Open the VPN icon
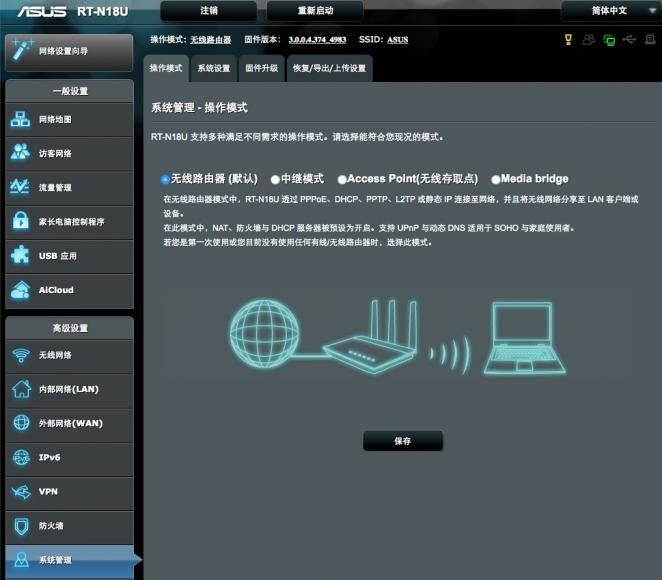Screen dimensions: 662x580 pos(21,492)
